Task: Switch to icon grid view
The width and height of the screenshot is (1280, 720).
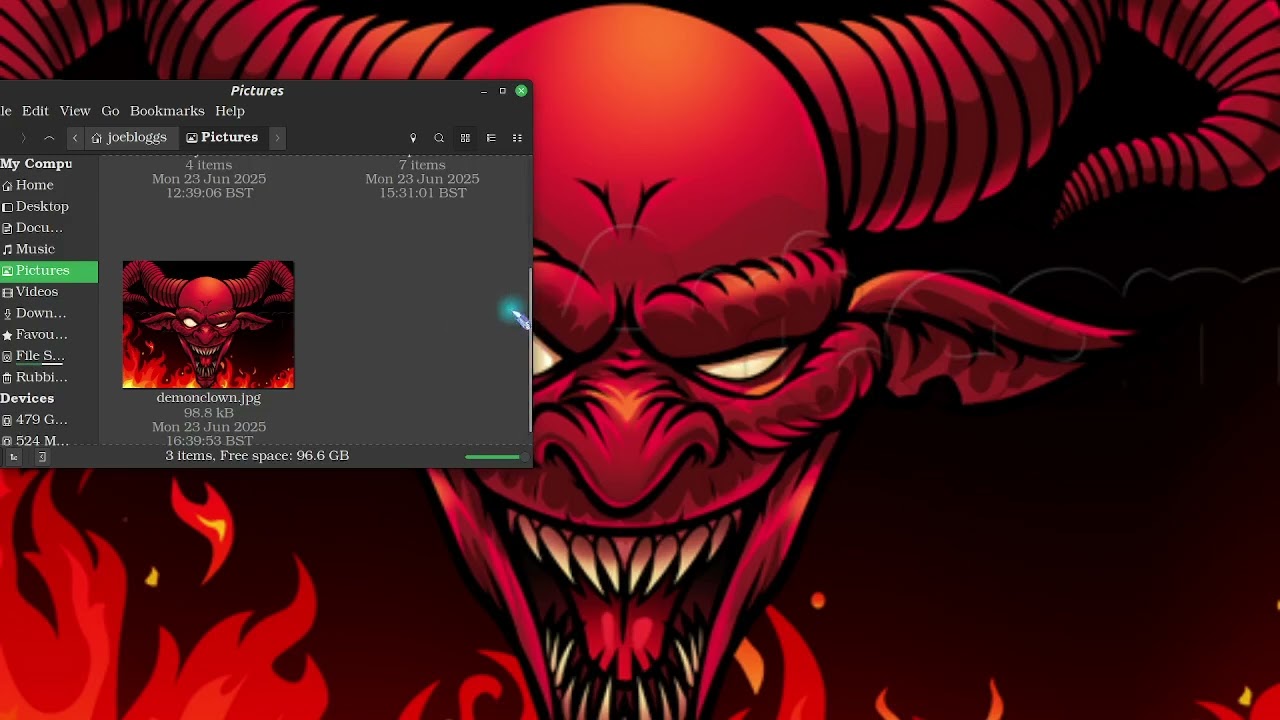Action: [x=465, y=138]
